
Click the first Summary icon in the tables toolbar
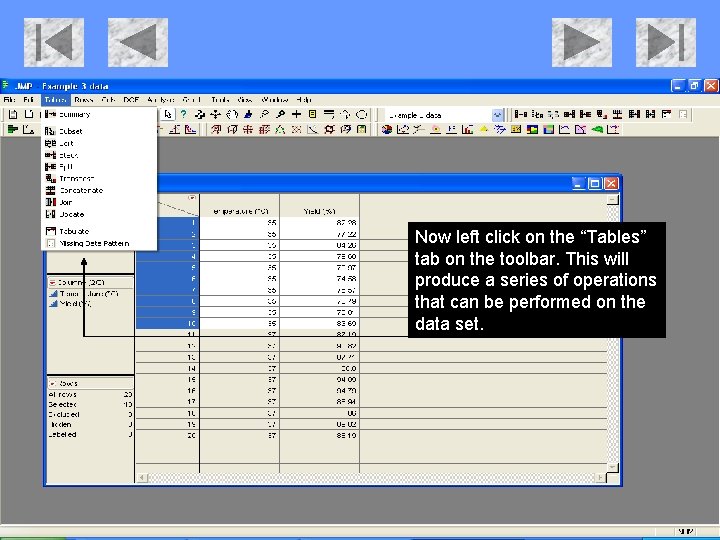click(x=520, y=114)
